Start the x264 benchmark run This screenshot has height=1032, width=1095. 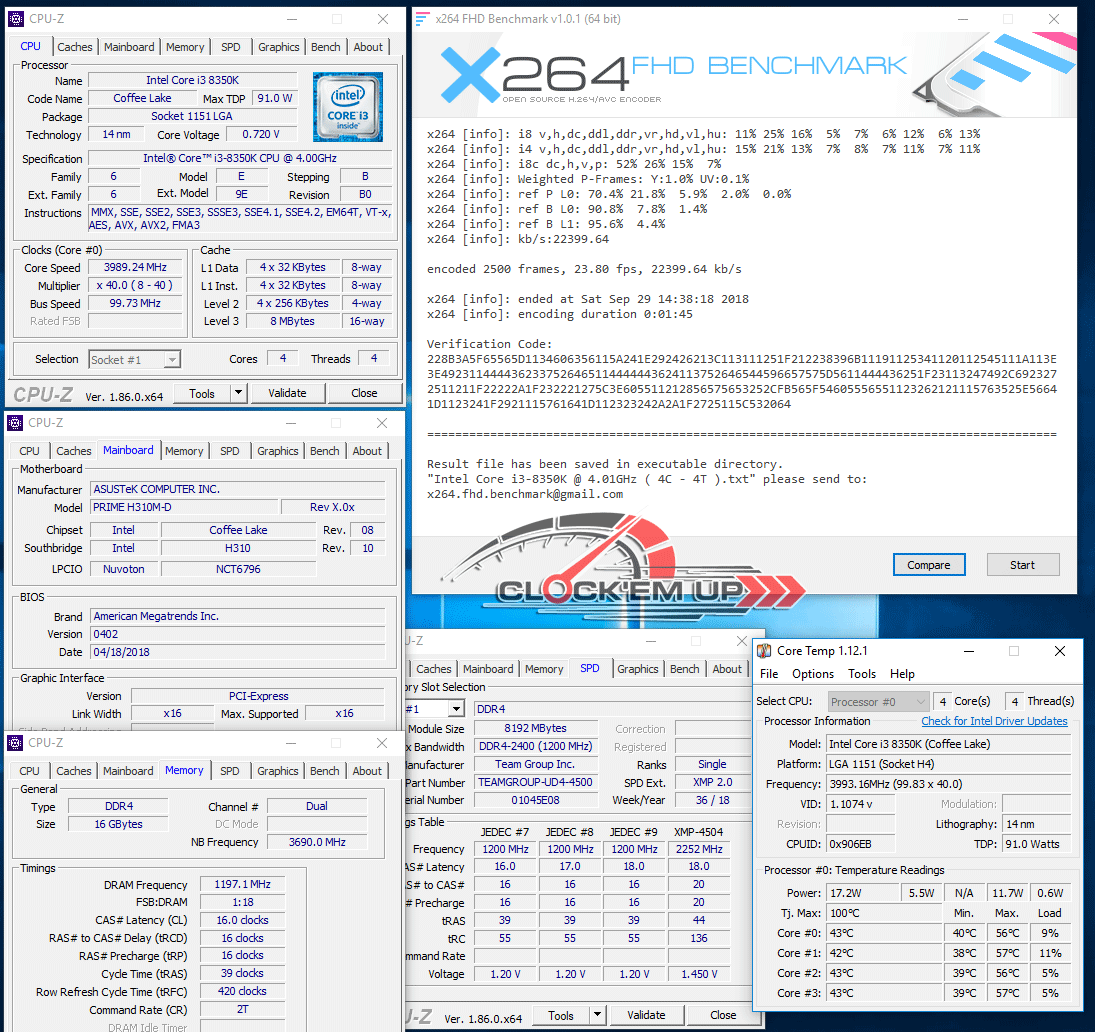click(1022, 565)
